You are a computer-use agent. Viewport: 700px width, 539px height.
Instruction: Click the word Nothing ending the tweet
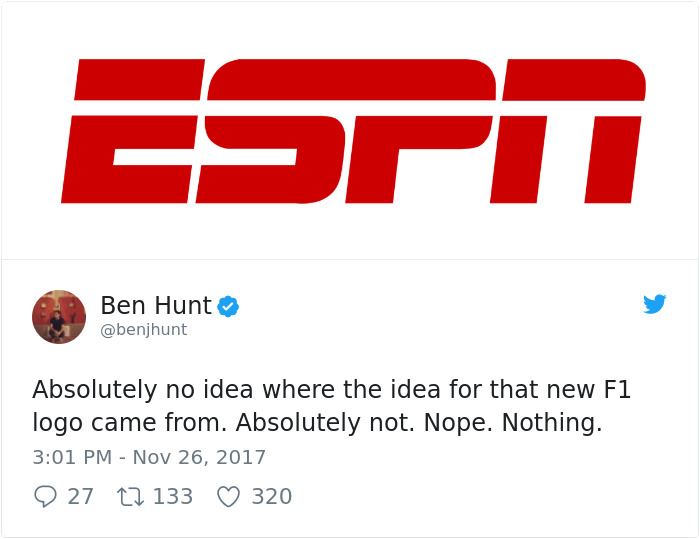click(x=551, y=423)
